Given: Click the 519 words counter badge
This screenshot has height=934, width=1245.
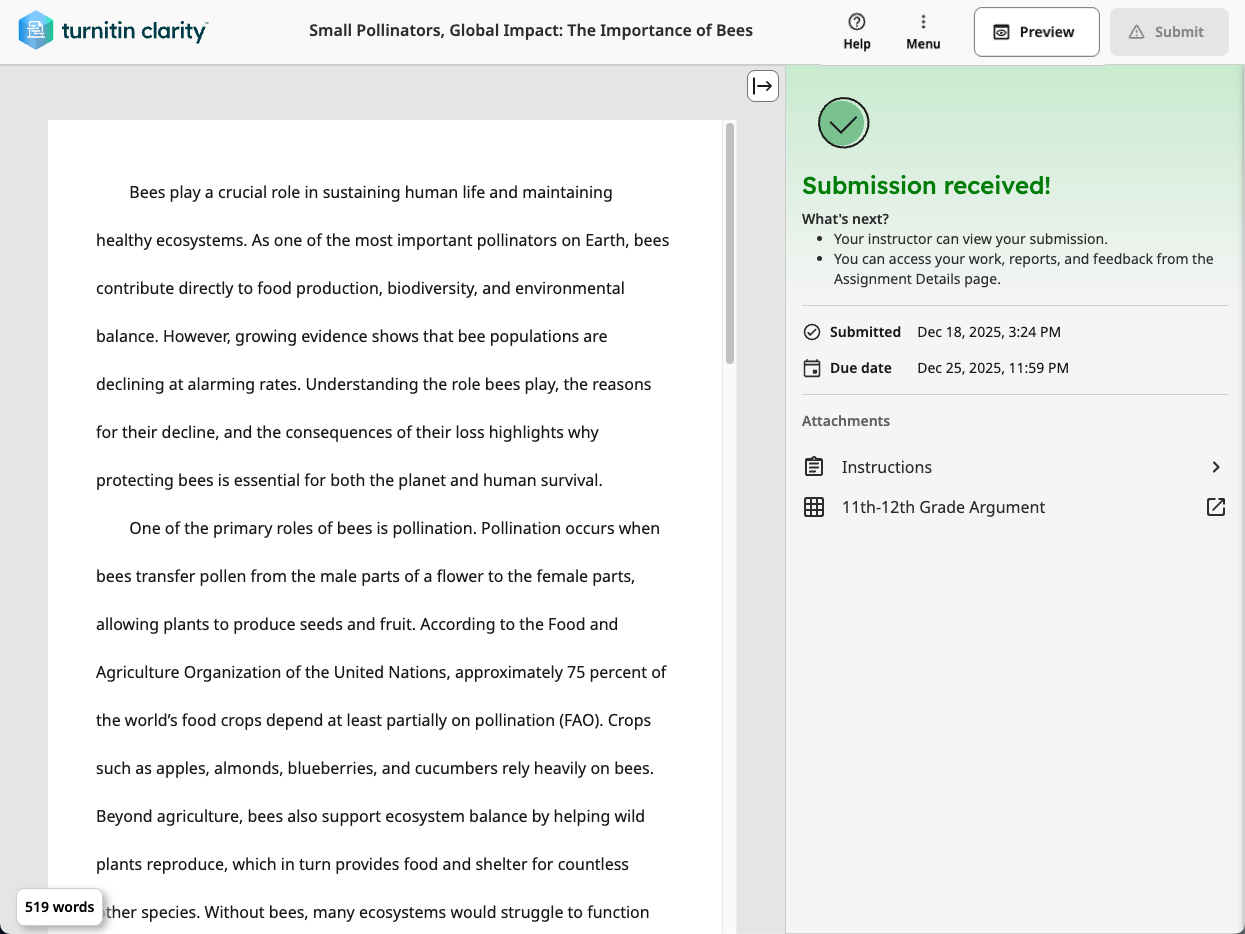Looking at the screenshot, I should (60, 907).
